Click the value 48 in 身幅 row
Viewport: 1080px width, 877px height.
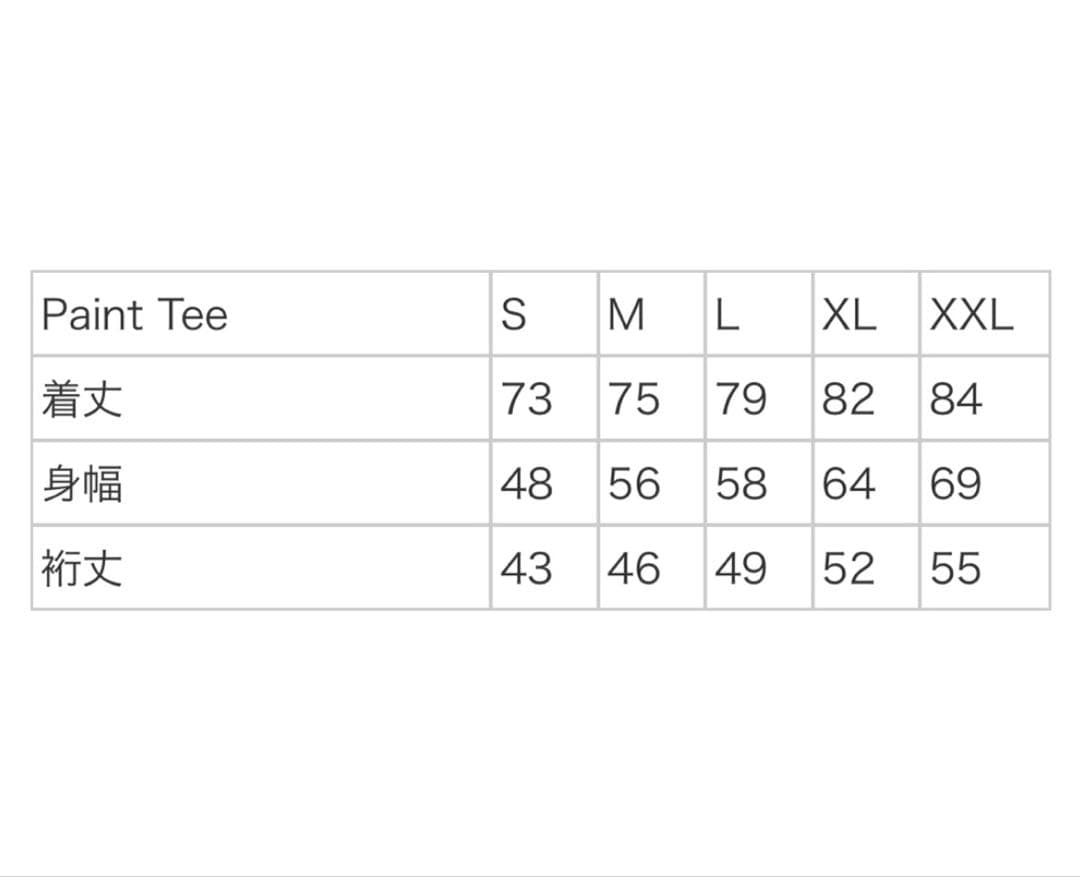[x=526, y=483]
